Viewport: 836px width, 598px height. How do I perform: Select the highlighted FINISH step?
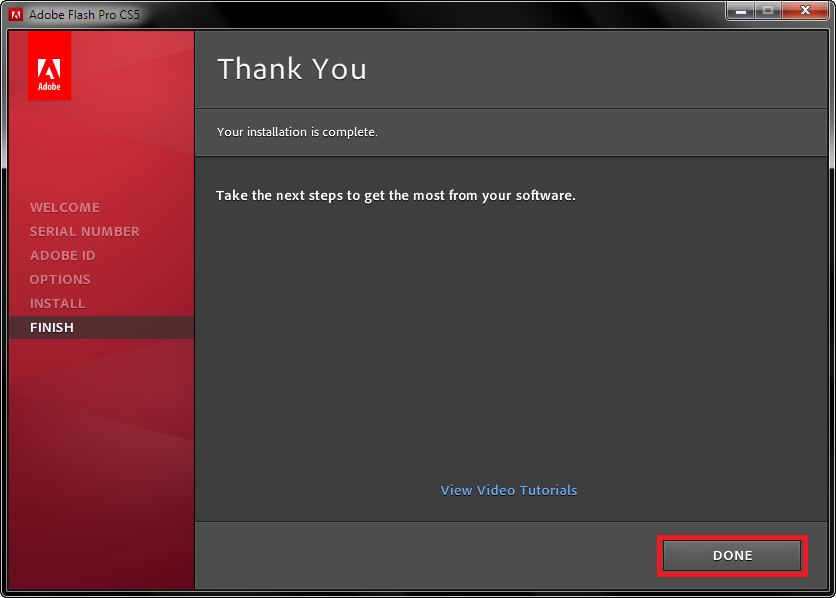101,327
